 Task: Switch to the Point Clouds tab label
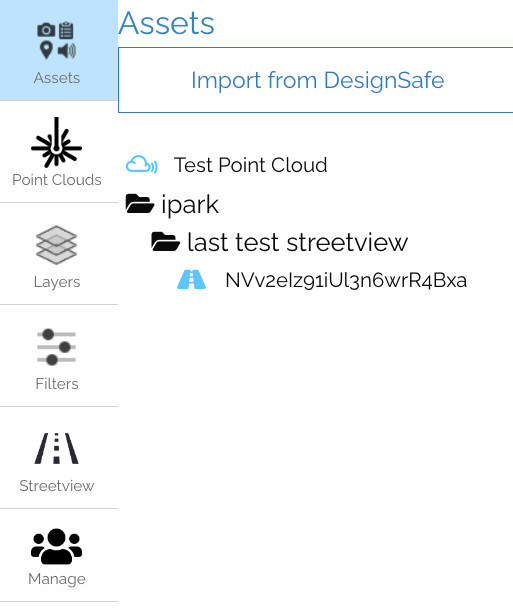[57, 180]
